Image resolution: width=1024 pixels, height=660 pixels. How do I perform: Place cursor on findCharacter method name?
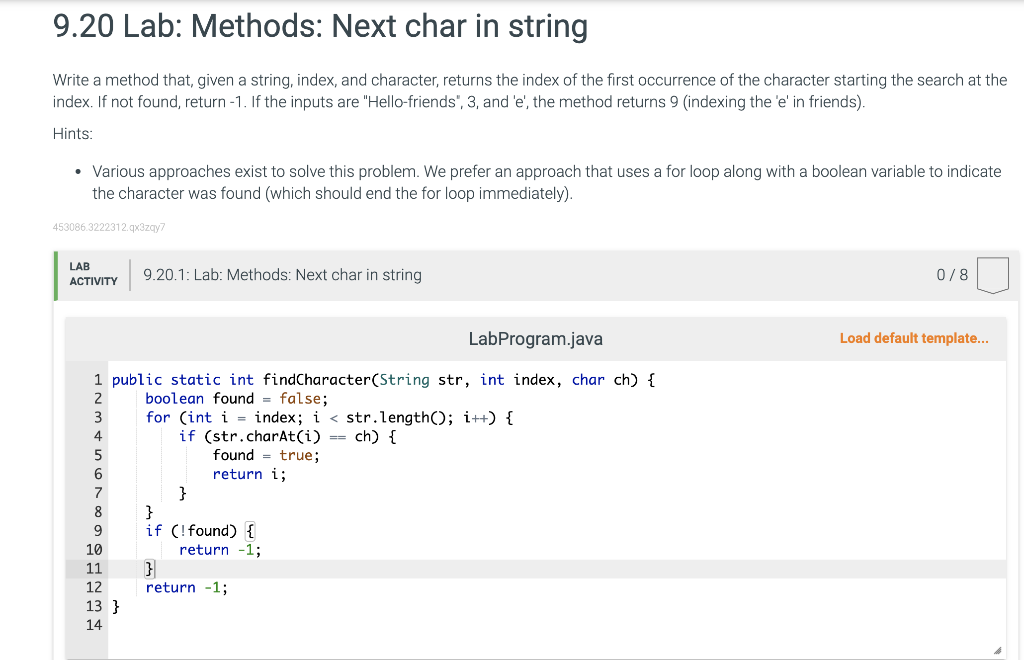pos(316,380)
